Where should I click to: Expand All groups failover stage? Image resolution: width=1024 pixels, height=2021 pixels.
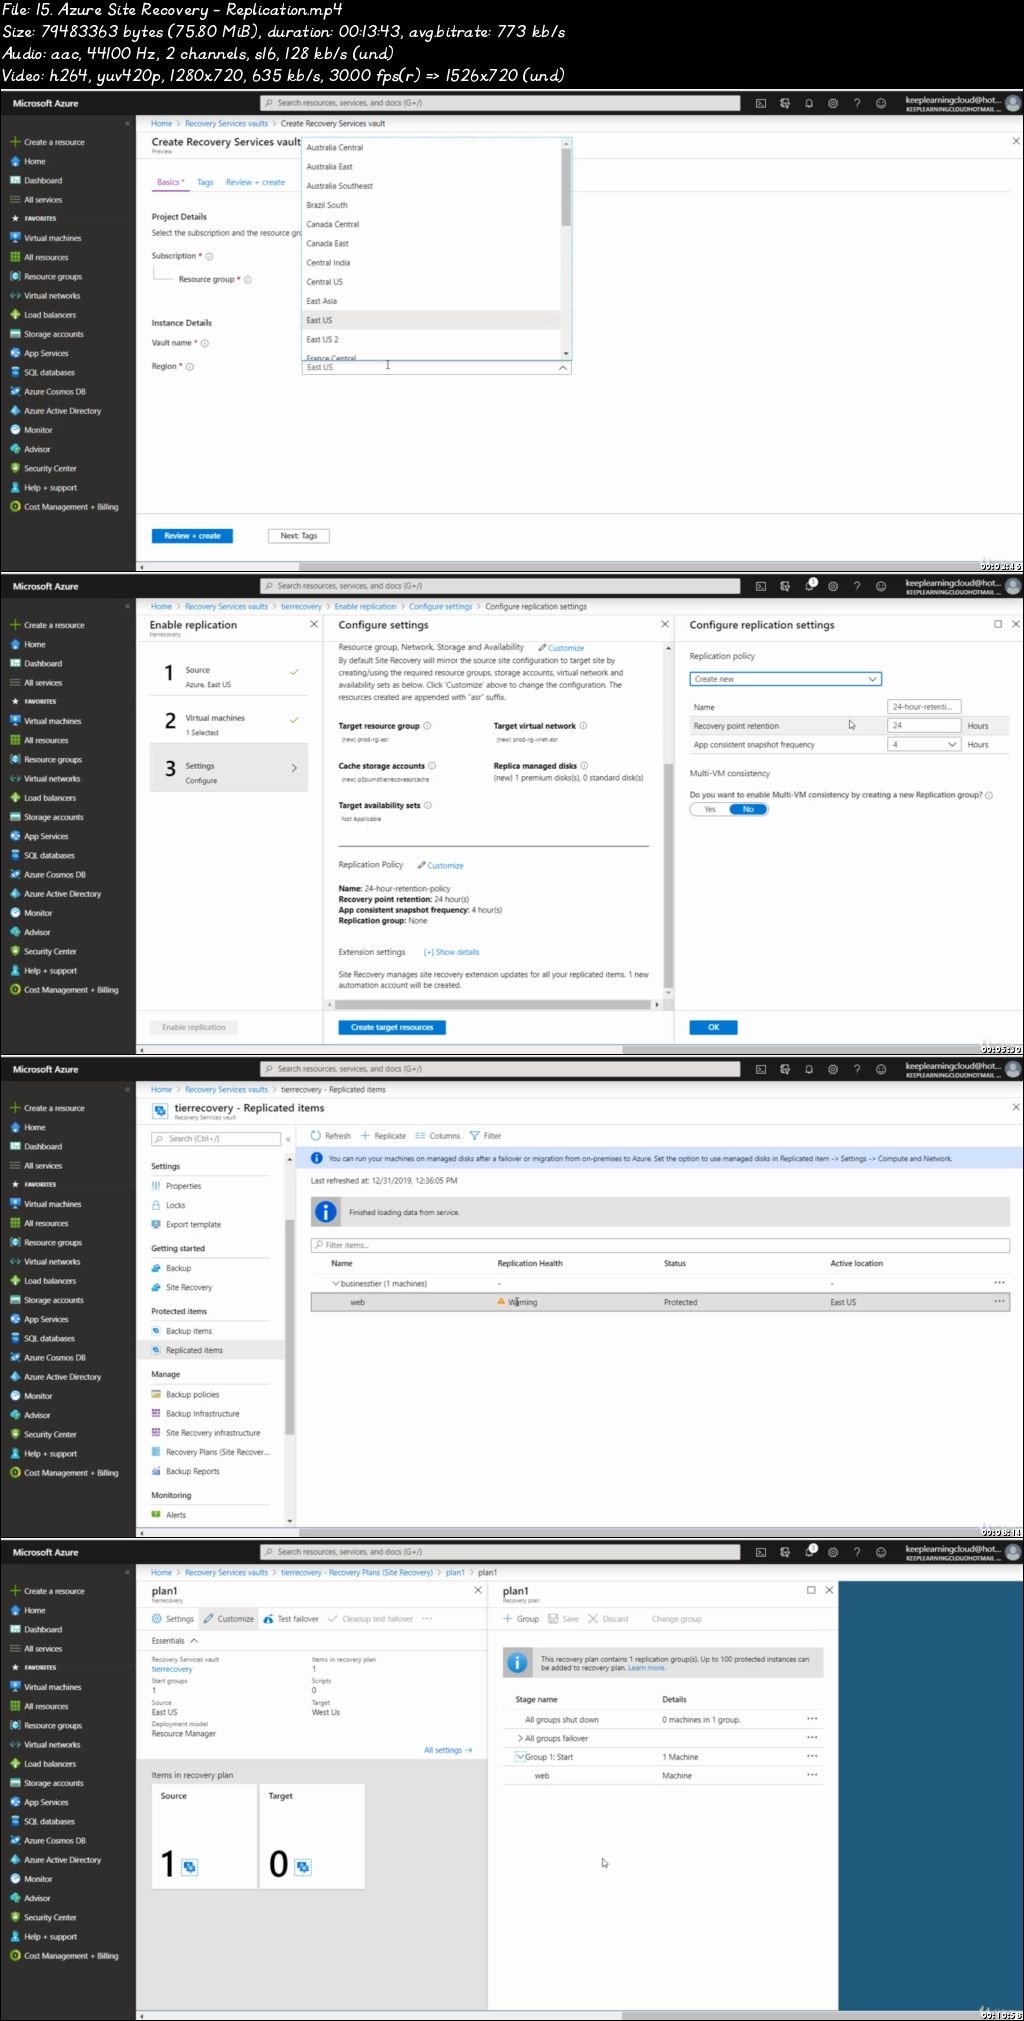(520, 1738)
